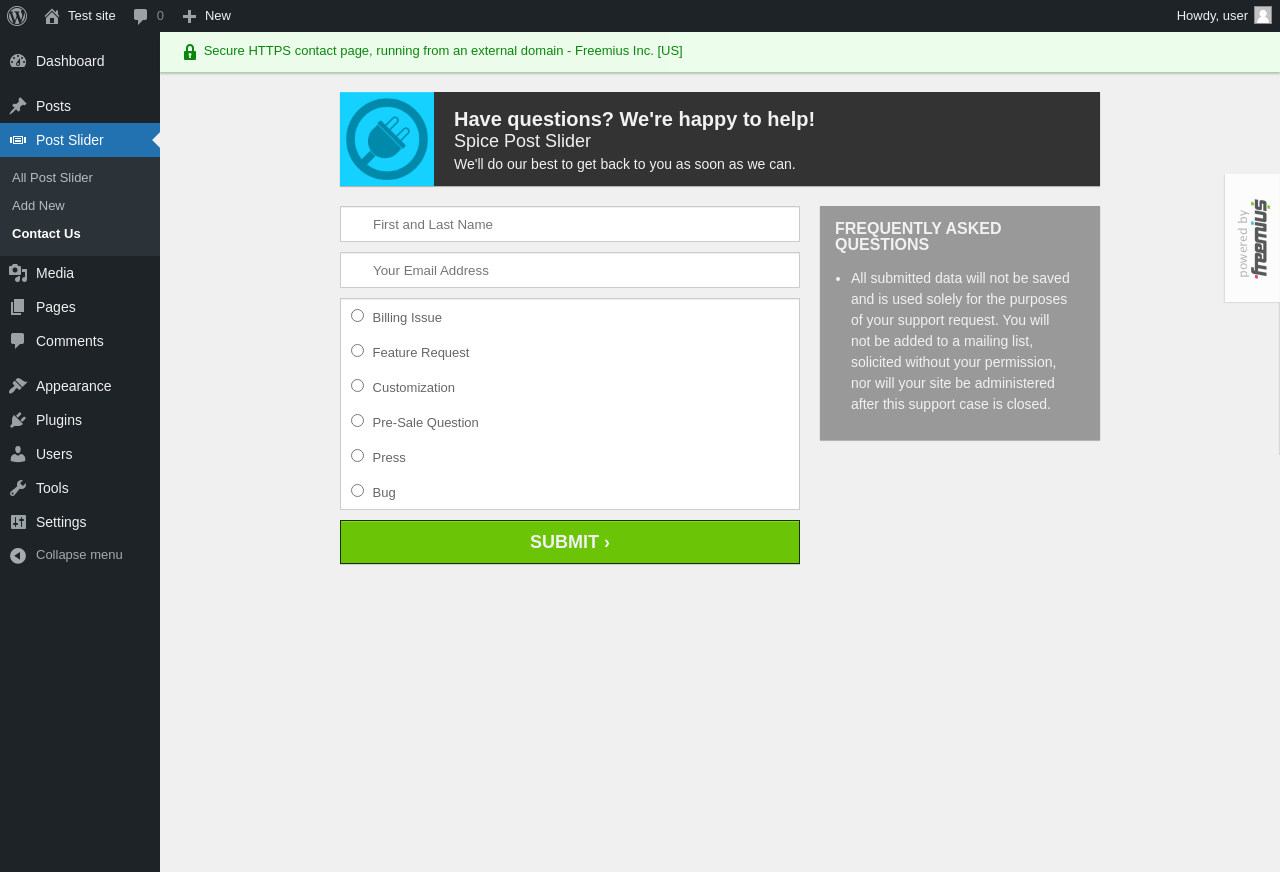Image resolution: width=1280 pixels, height=872 pixels.
Task: Click the Frequently Asked Questions heading
Action: pos(918,237)
